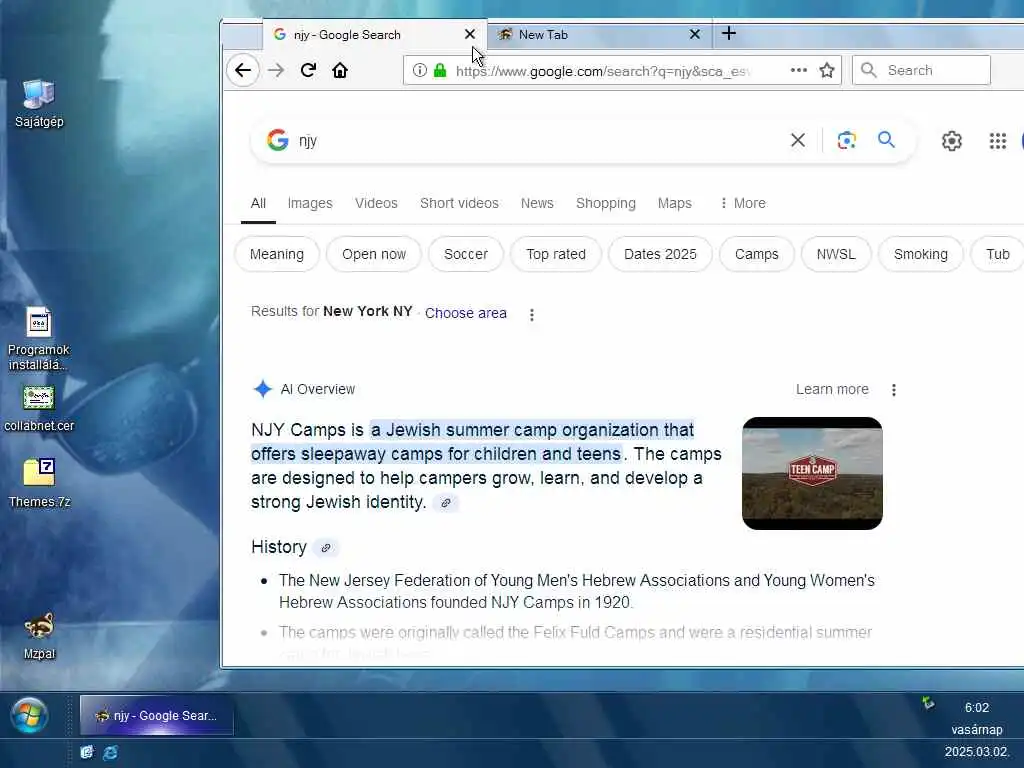Reload the current page
The width and height of the screenshot is (1024, 768).
(x=308, y=70)
